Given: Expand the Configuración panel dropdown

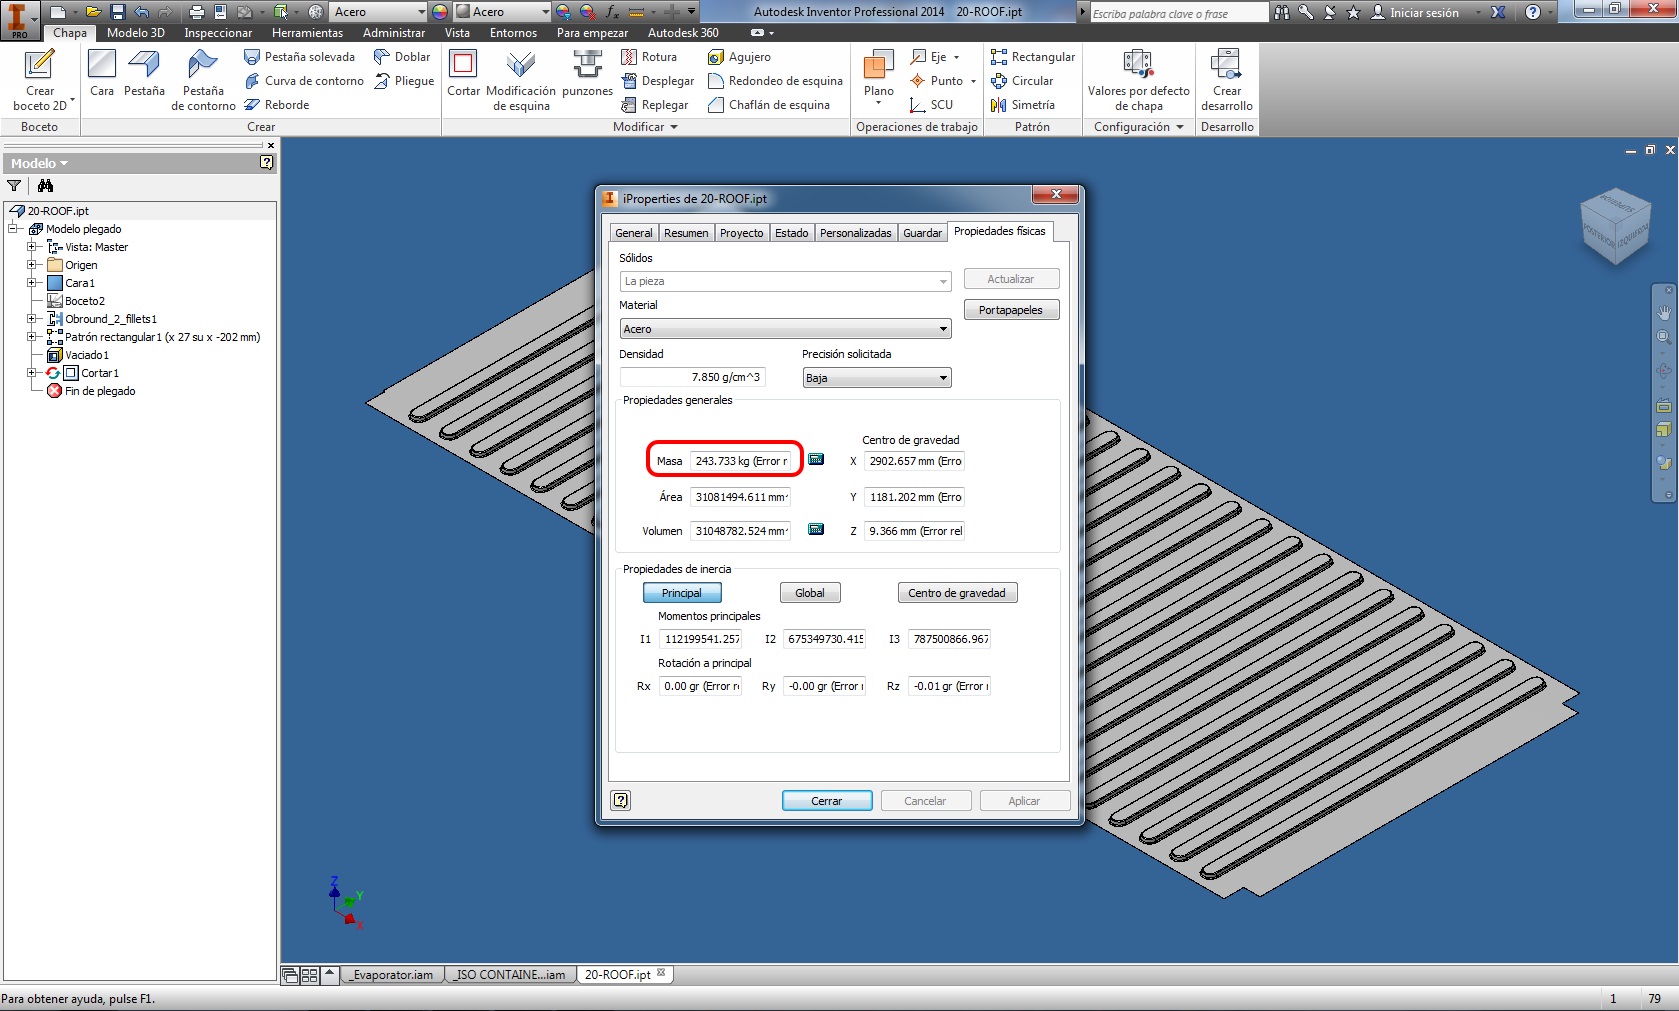Looking at the screenshot, I should (x=1139, y=127).
